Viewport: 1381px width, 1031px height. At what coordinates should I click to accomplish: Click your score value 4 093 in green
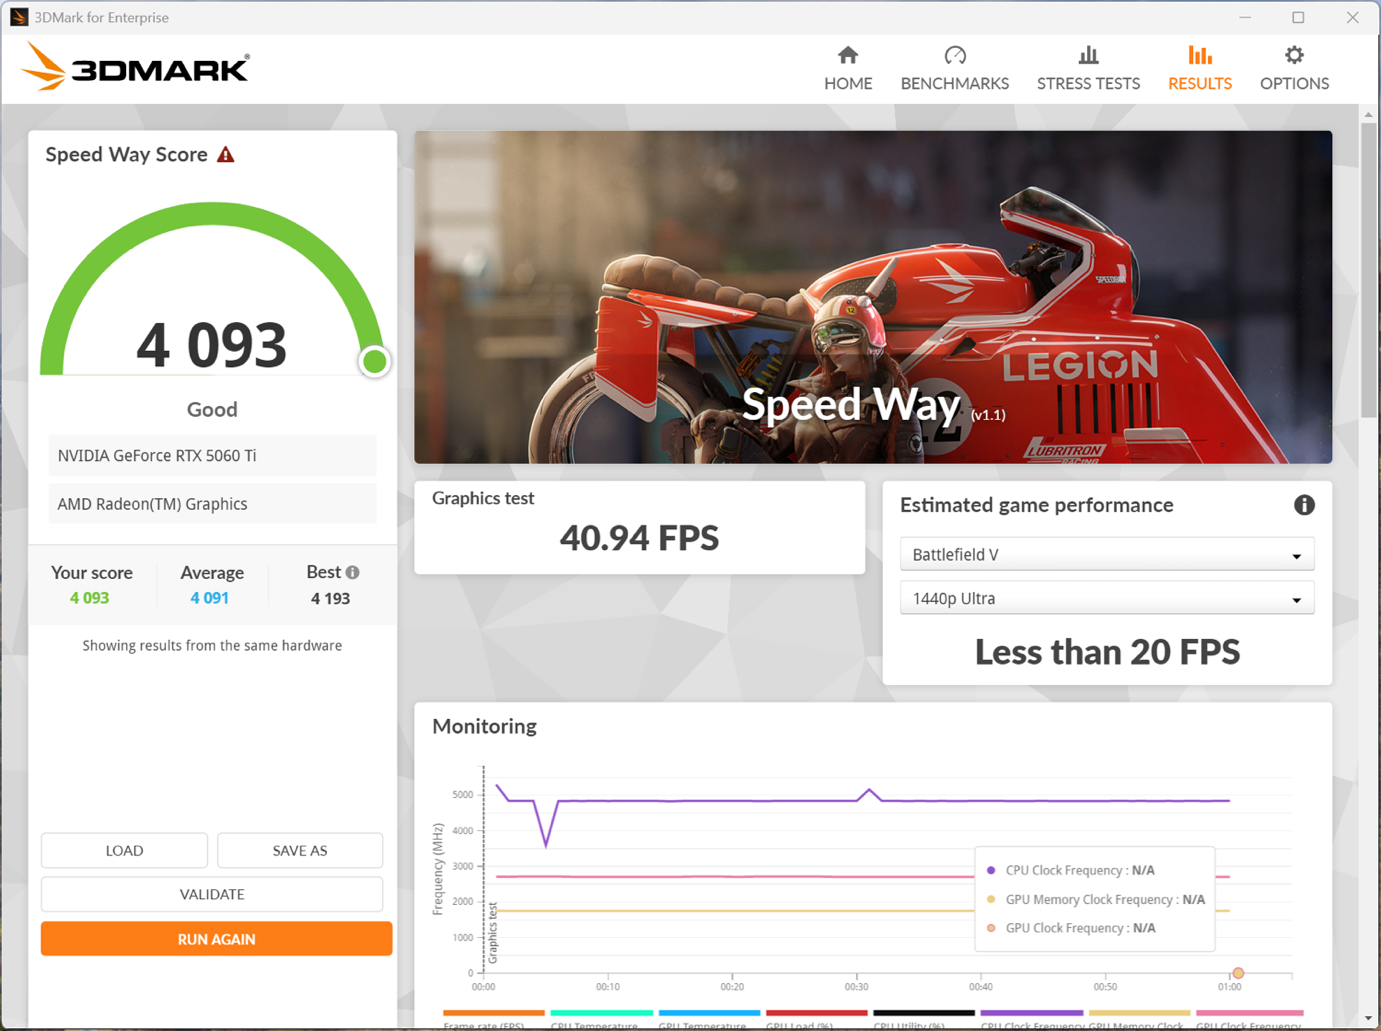[x=89, y=598]
